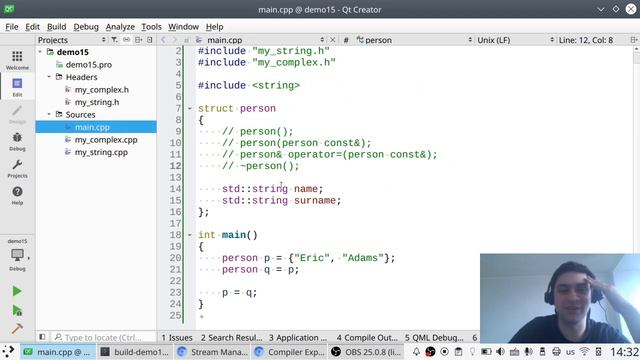Open the Build menu
Screen dimensions: 640x360
click(x=56, y=27)
